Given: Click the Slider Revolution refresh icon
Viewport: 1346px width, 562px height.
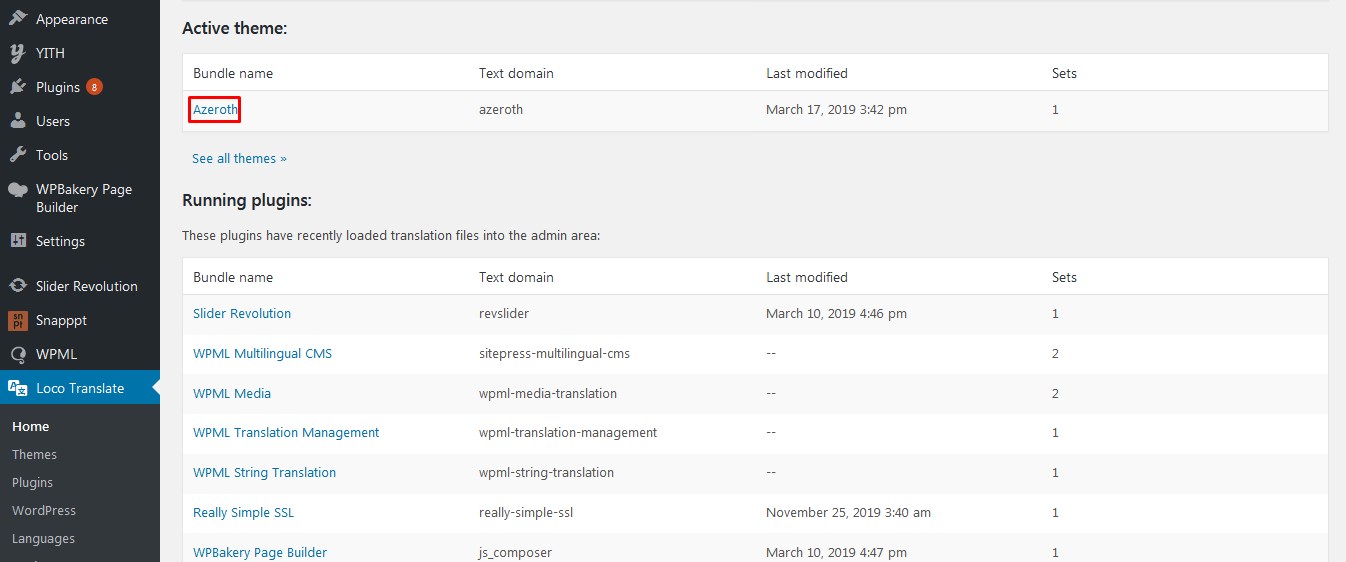Looking at the screenshot, I should pos(17,286).
